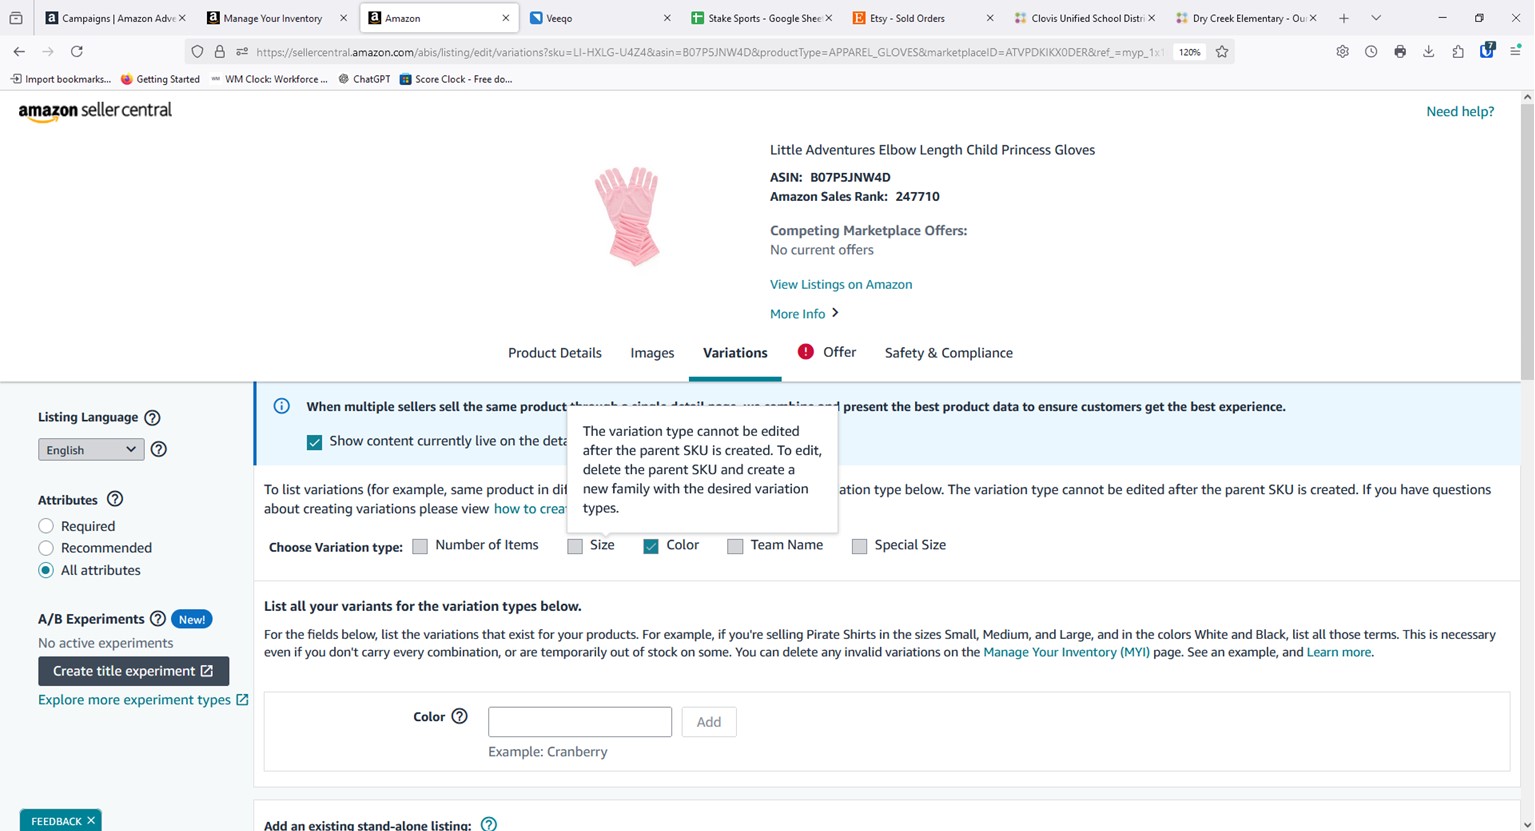Open the list all tabs dropdown

[1376, 18]
